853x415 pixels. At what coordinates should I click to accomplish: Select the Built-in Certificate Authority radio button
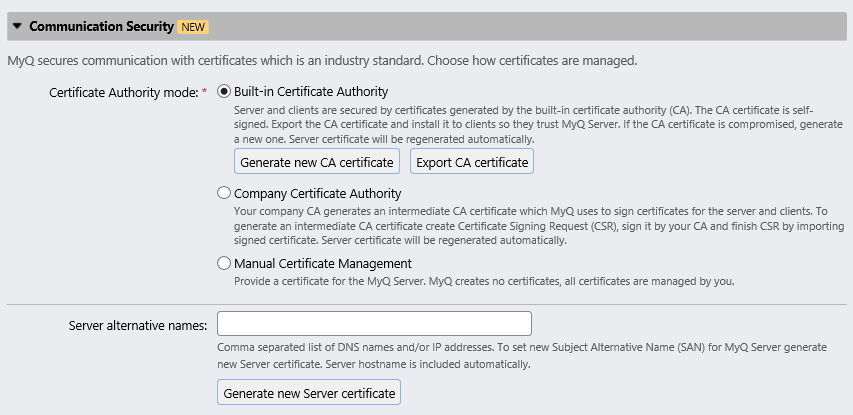[x=224, y=91]
